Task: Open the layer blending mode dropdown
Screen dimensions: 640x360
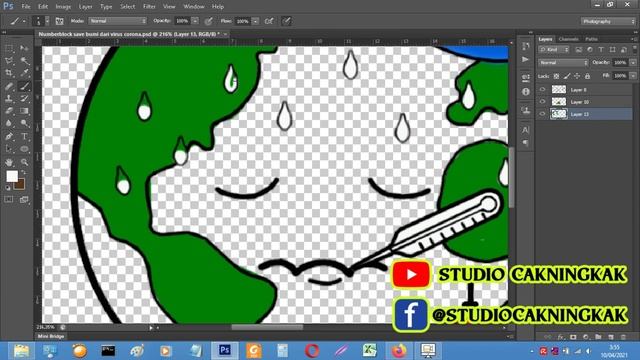Action: (x=563, y=63)
